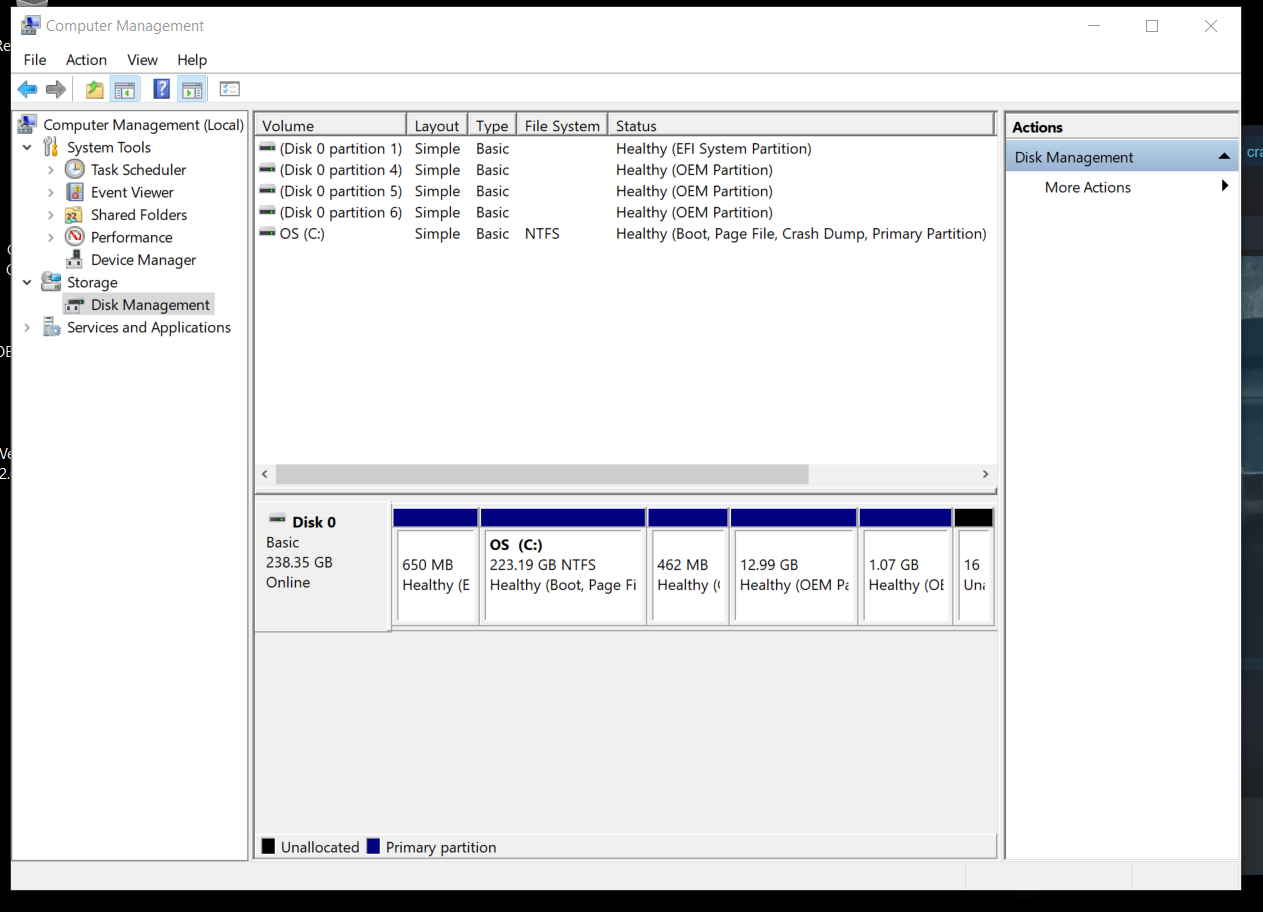1263x912 pixels.
Task: Open the Help question mark toolbar icon
Action: (161, 89)
